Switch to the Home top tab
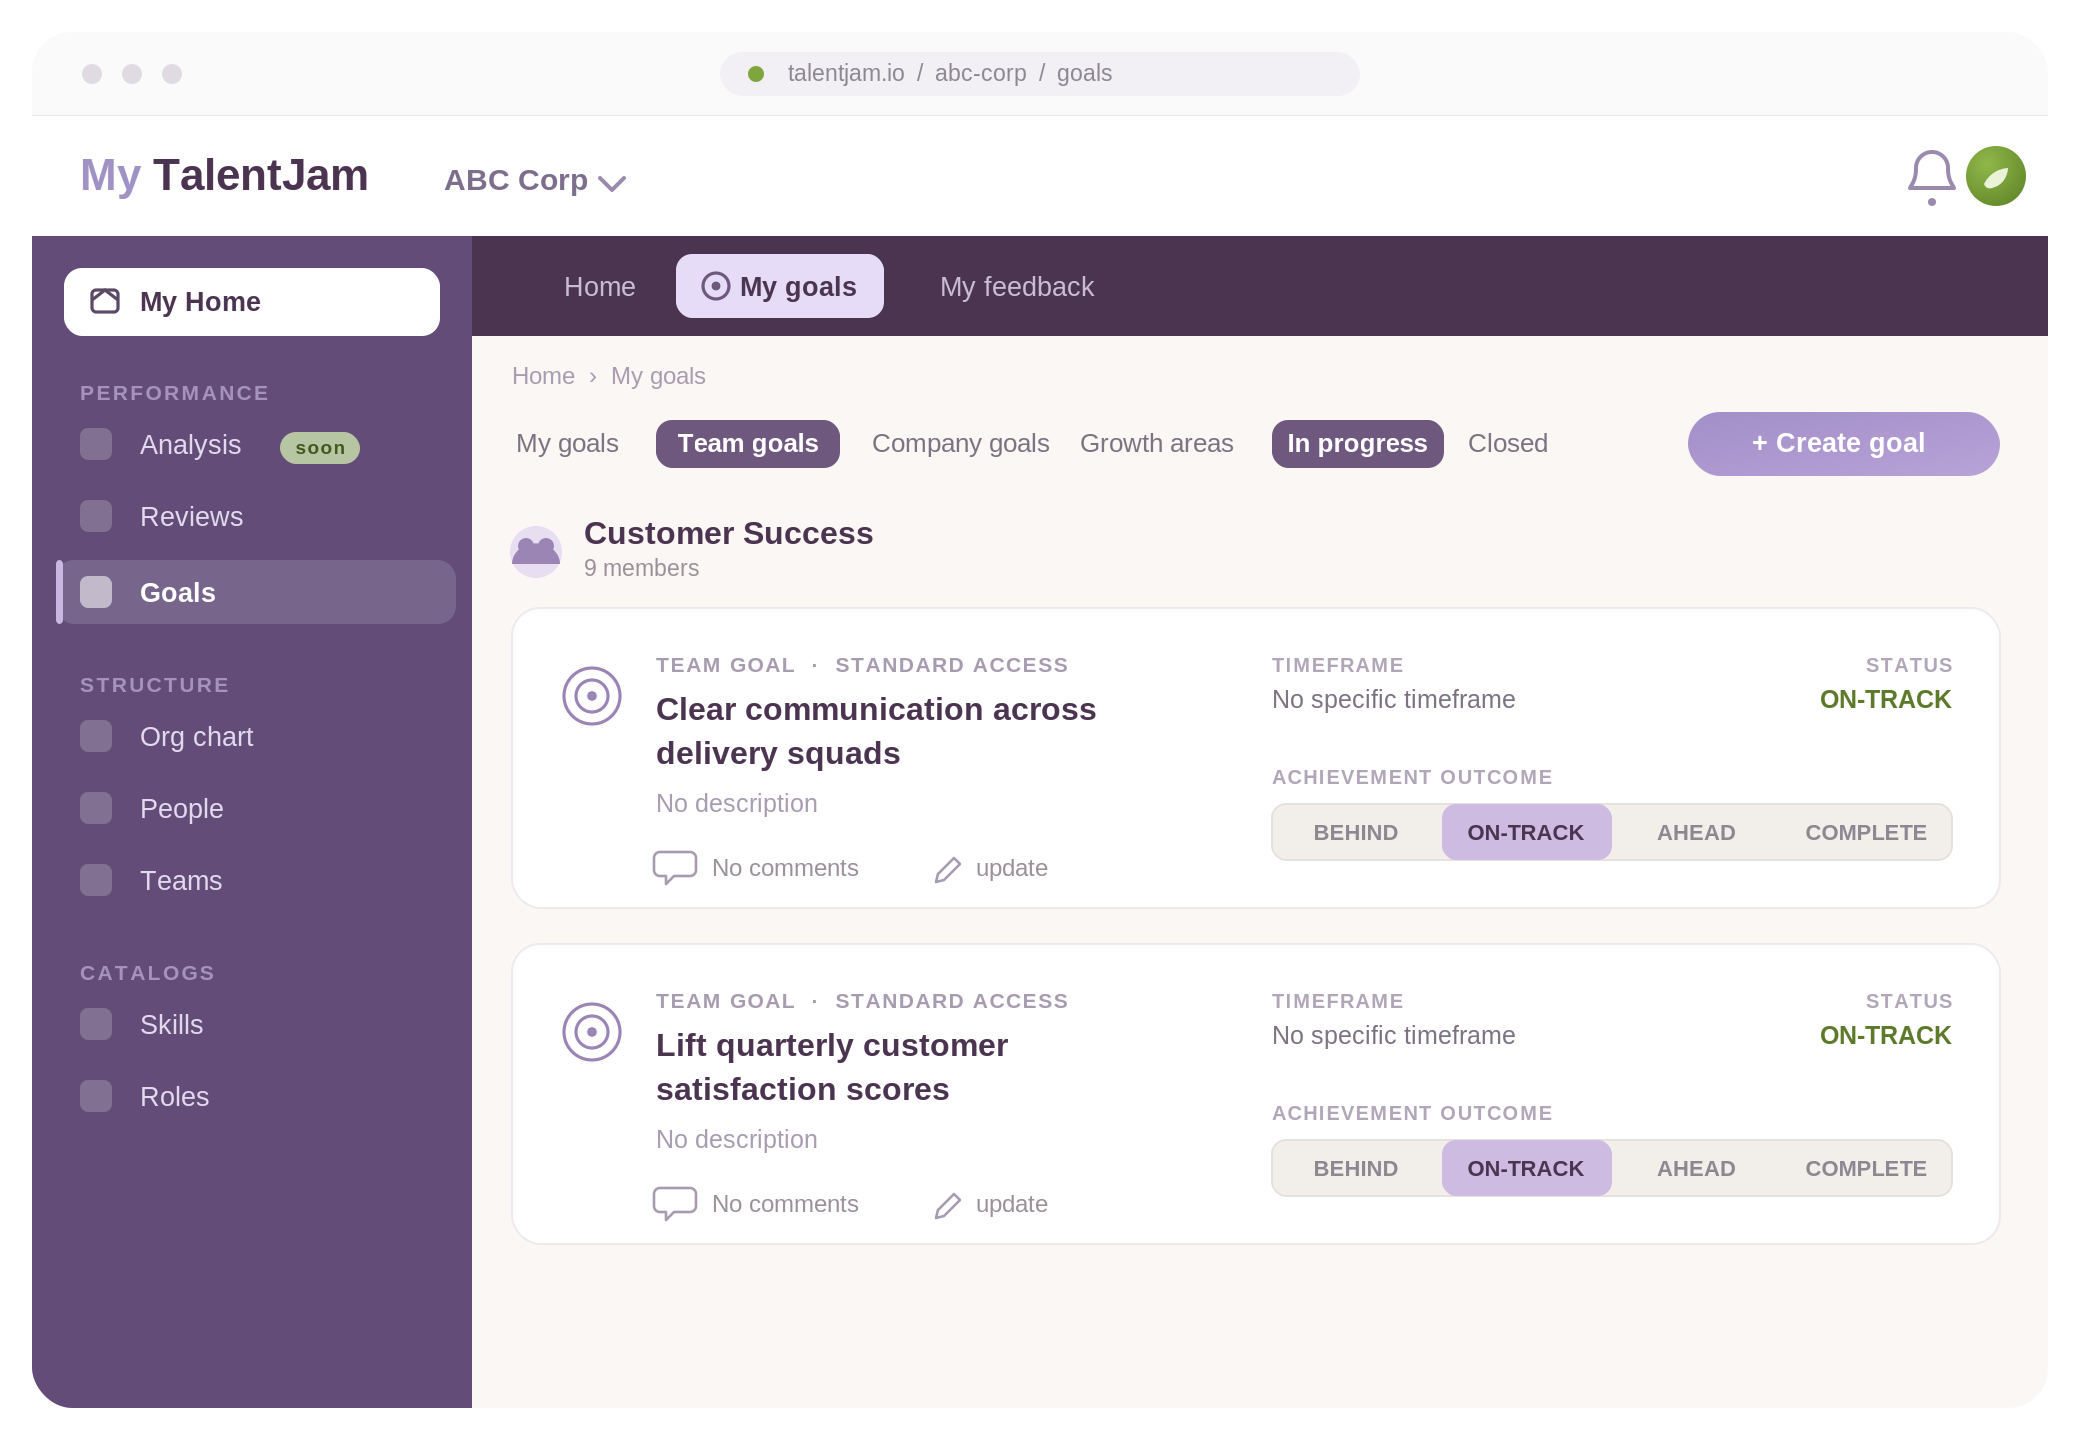Image resolution: width=2080 pixels, height=1440 pixels. (x=600, y=286)
